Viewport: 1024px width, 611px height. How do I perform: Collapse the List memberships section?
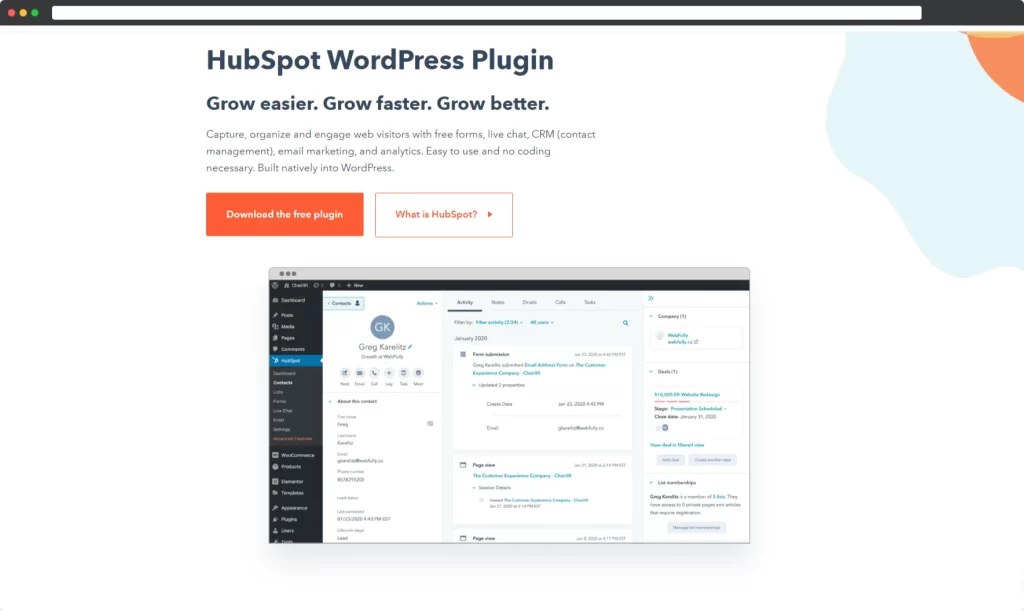651,482
